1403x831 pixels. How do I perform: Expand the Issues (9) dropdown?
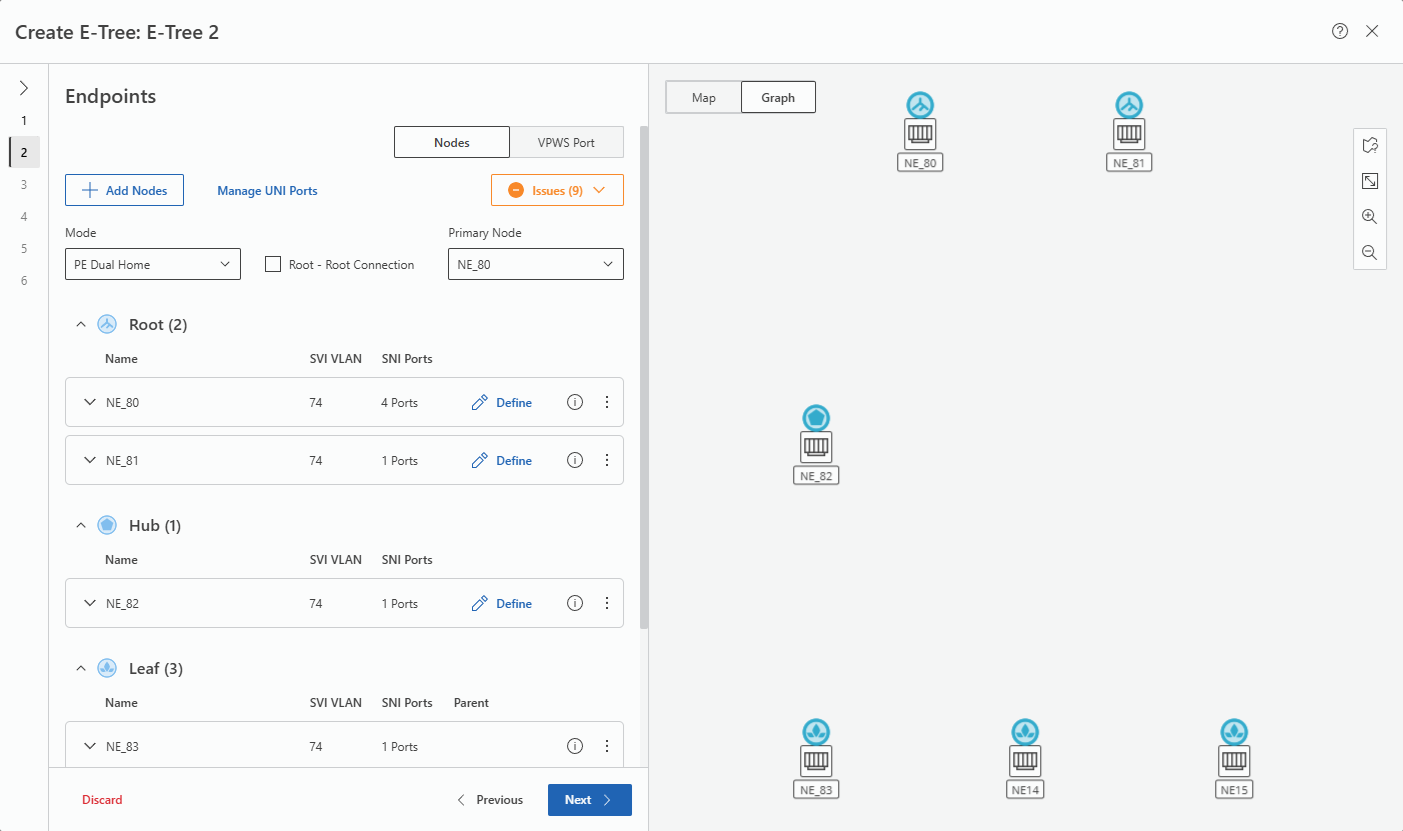coord(557,190)
